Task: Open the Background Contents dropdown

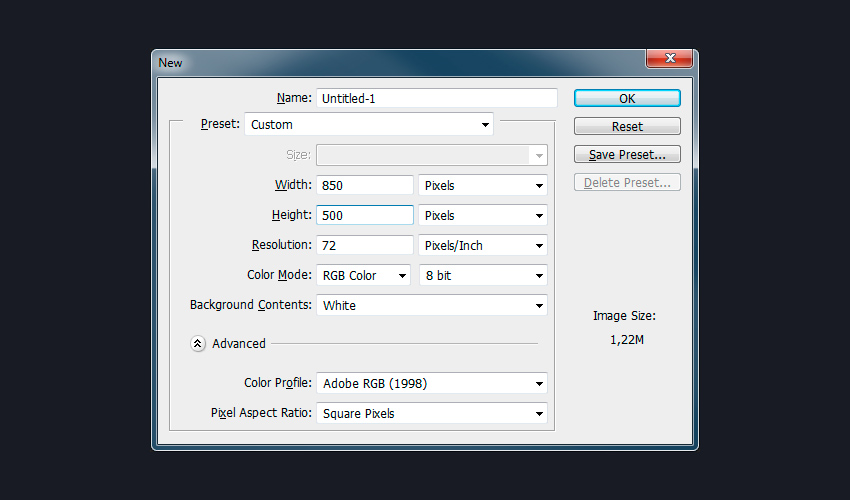Action: pyautogui.click(x=431, y=305)
